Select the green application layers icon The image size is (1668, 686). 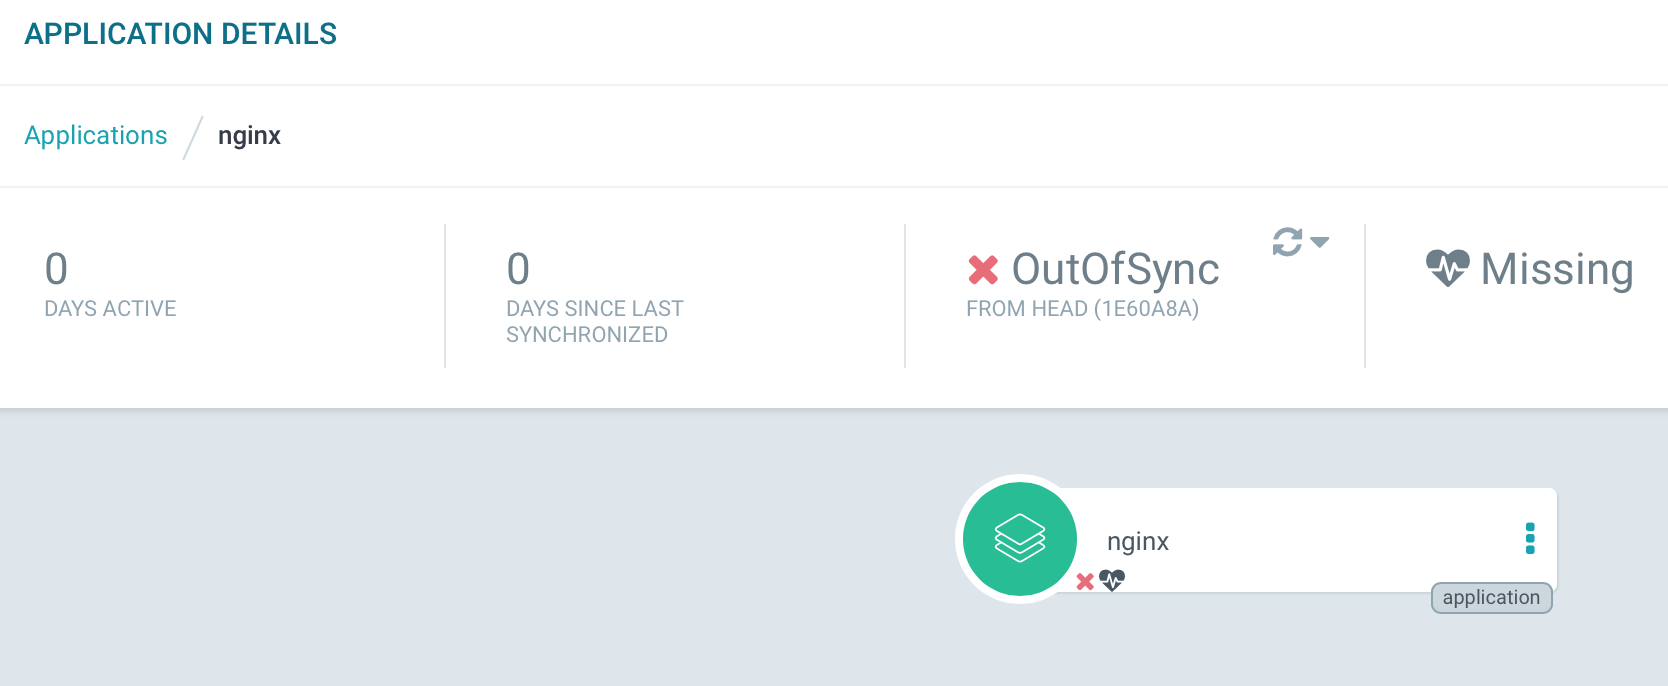pos(1020,539)
